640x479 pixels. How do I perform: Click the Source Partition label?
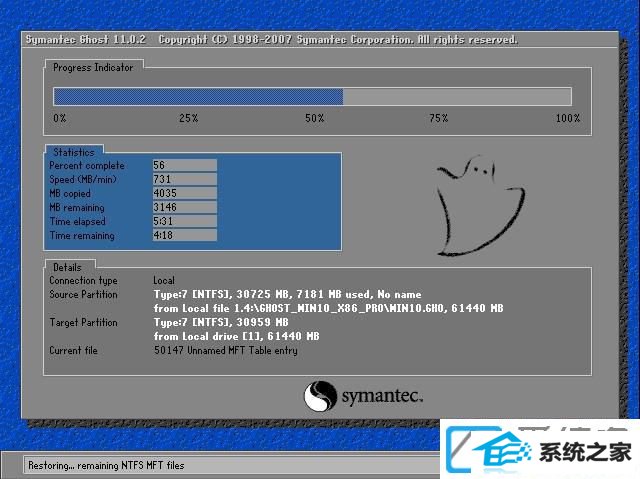coord(83,295)
